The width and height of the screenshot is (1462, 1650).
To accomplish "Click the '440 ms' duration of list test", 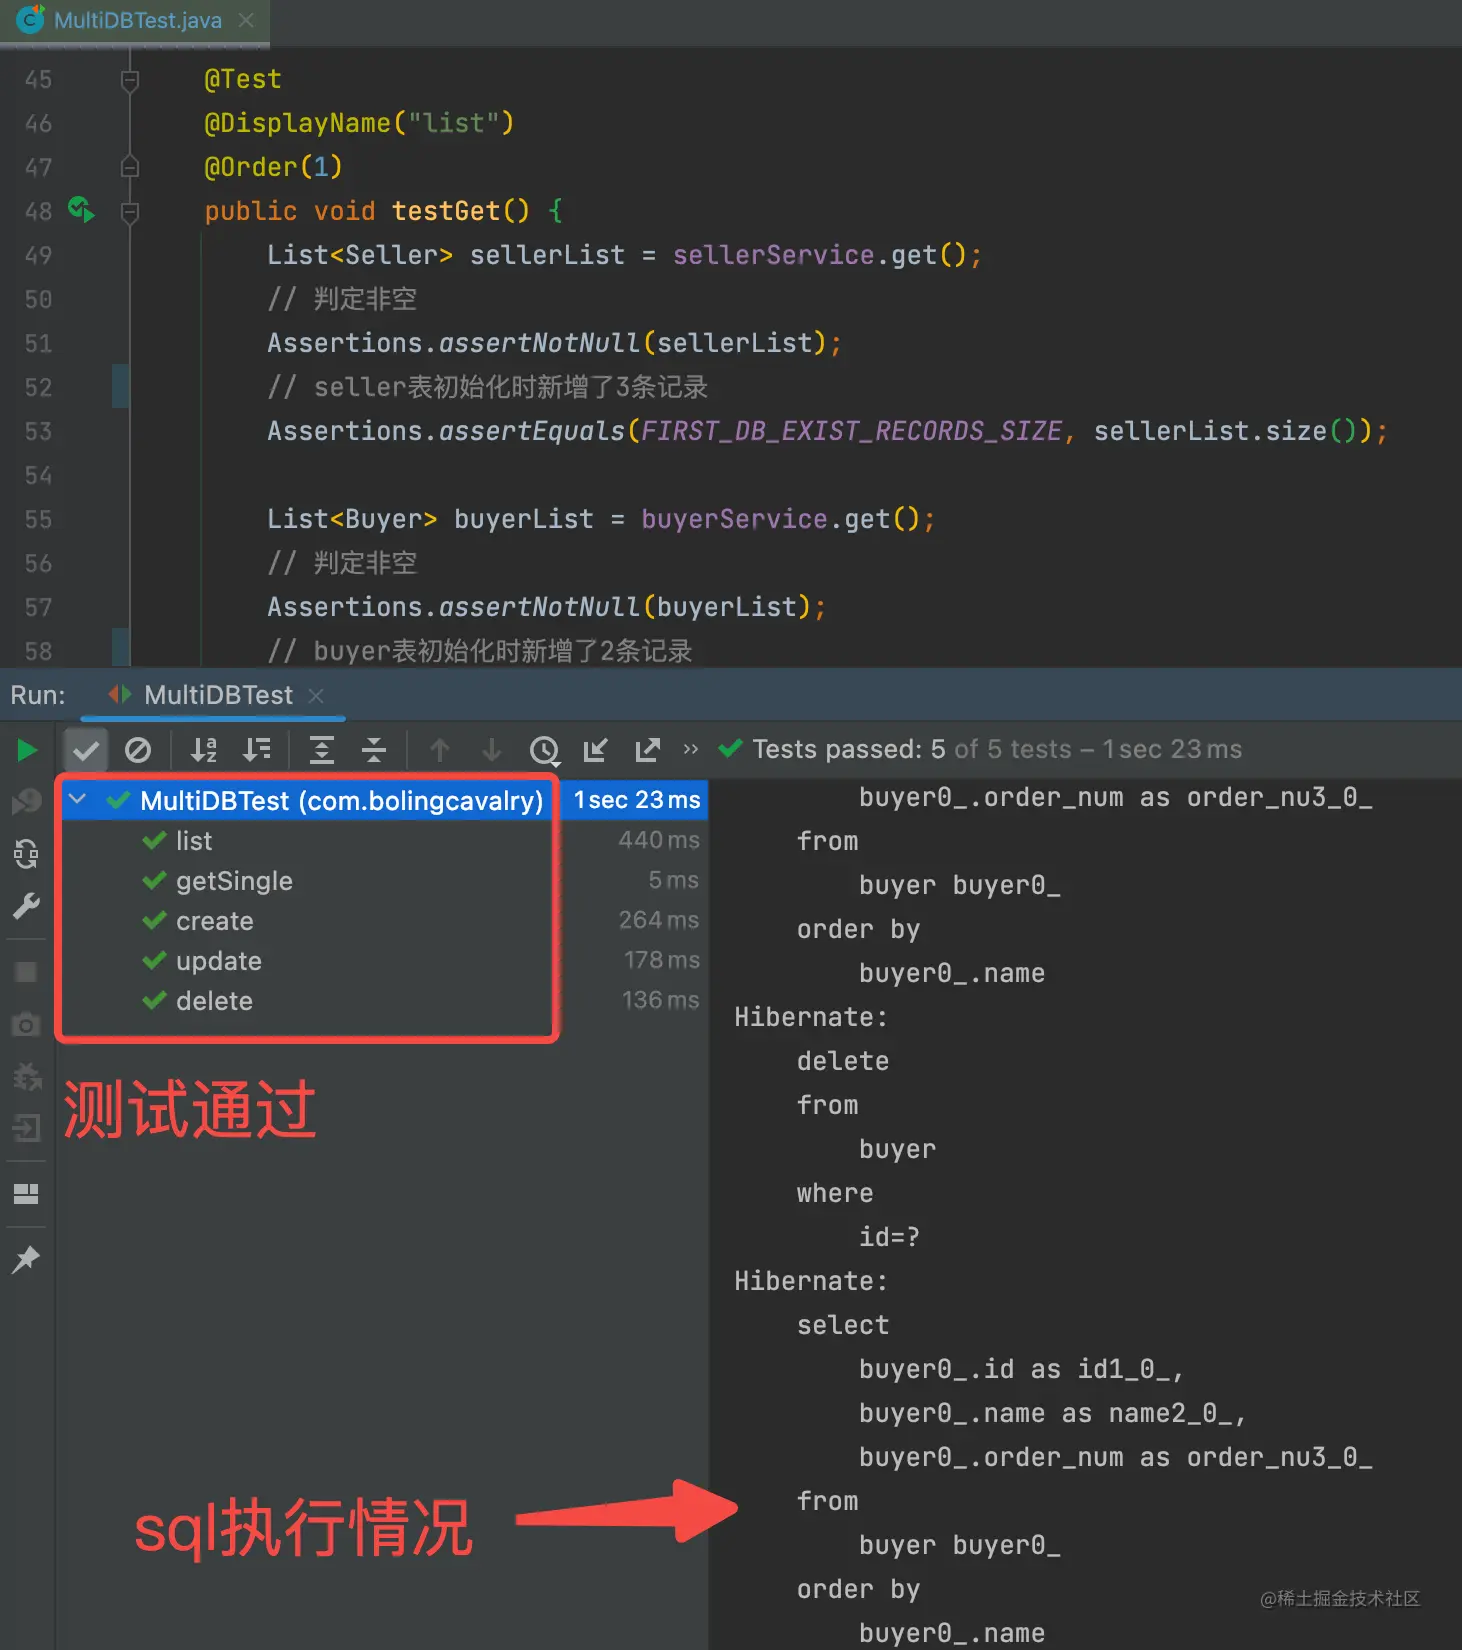I will (659, 840).
